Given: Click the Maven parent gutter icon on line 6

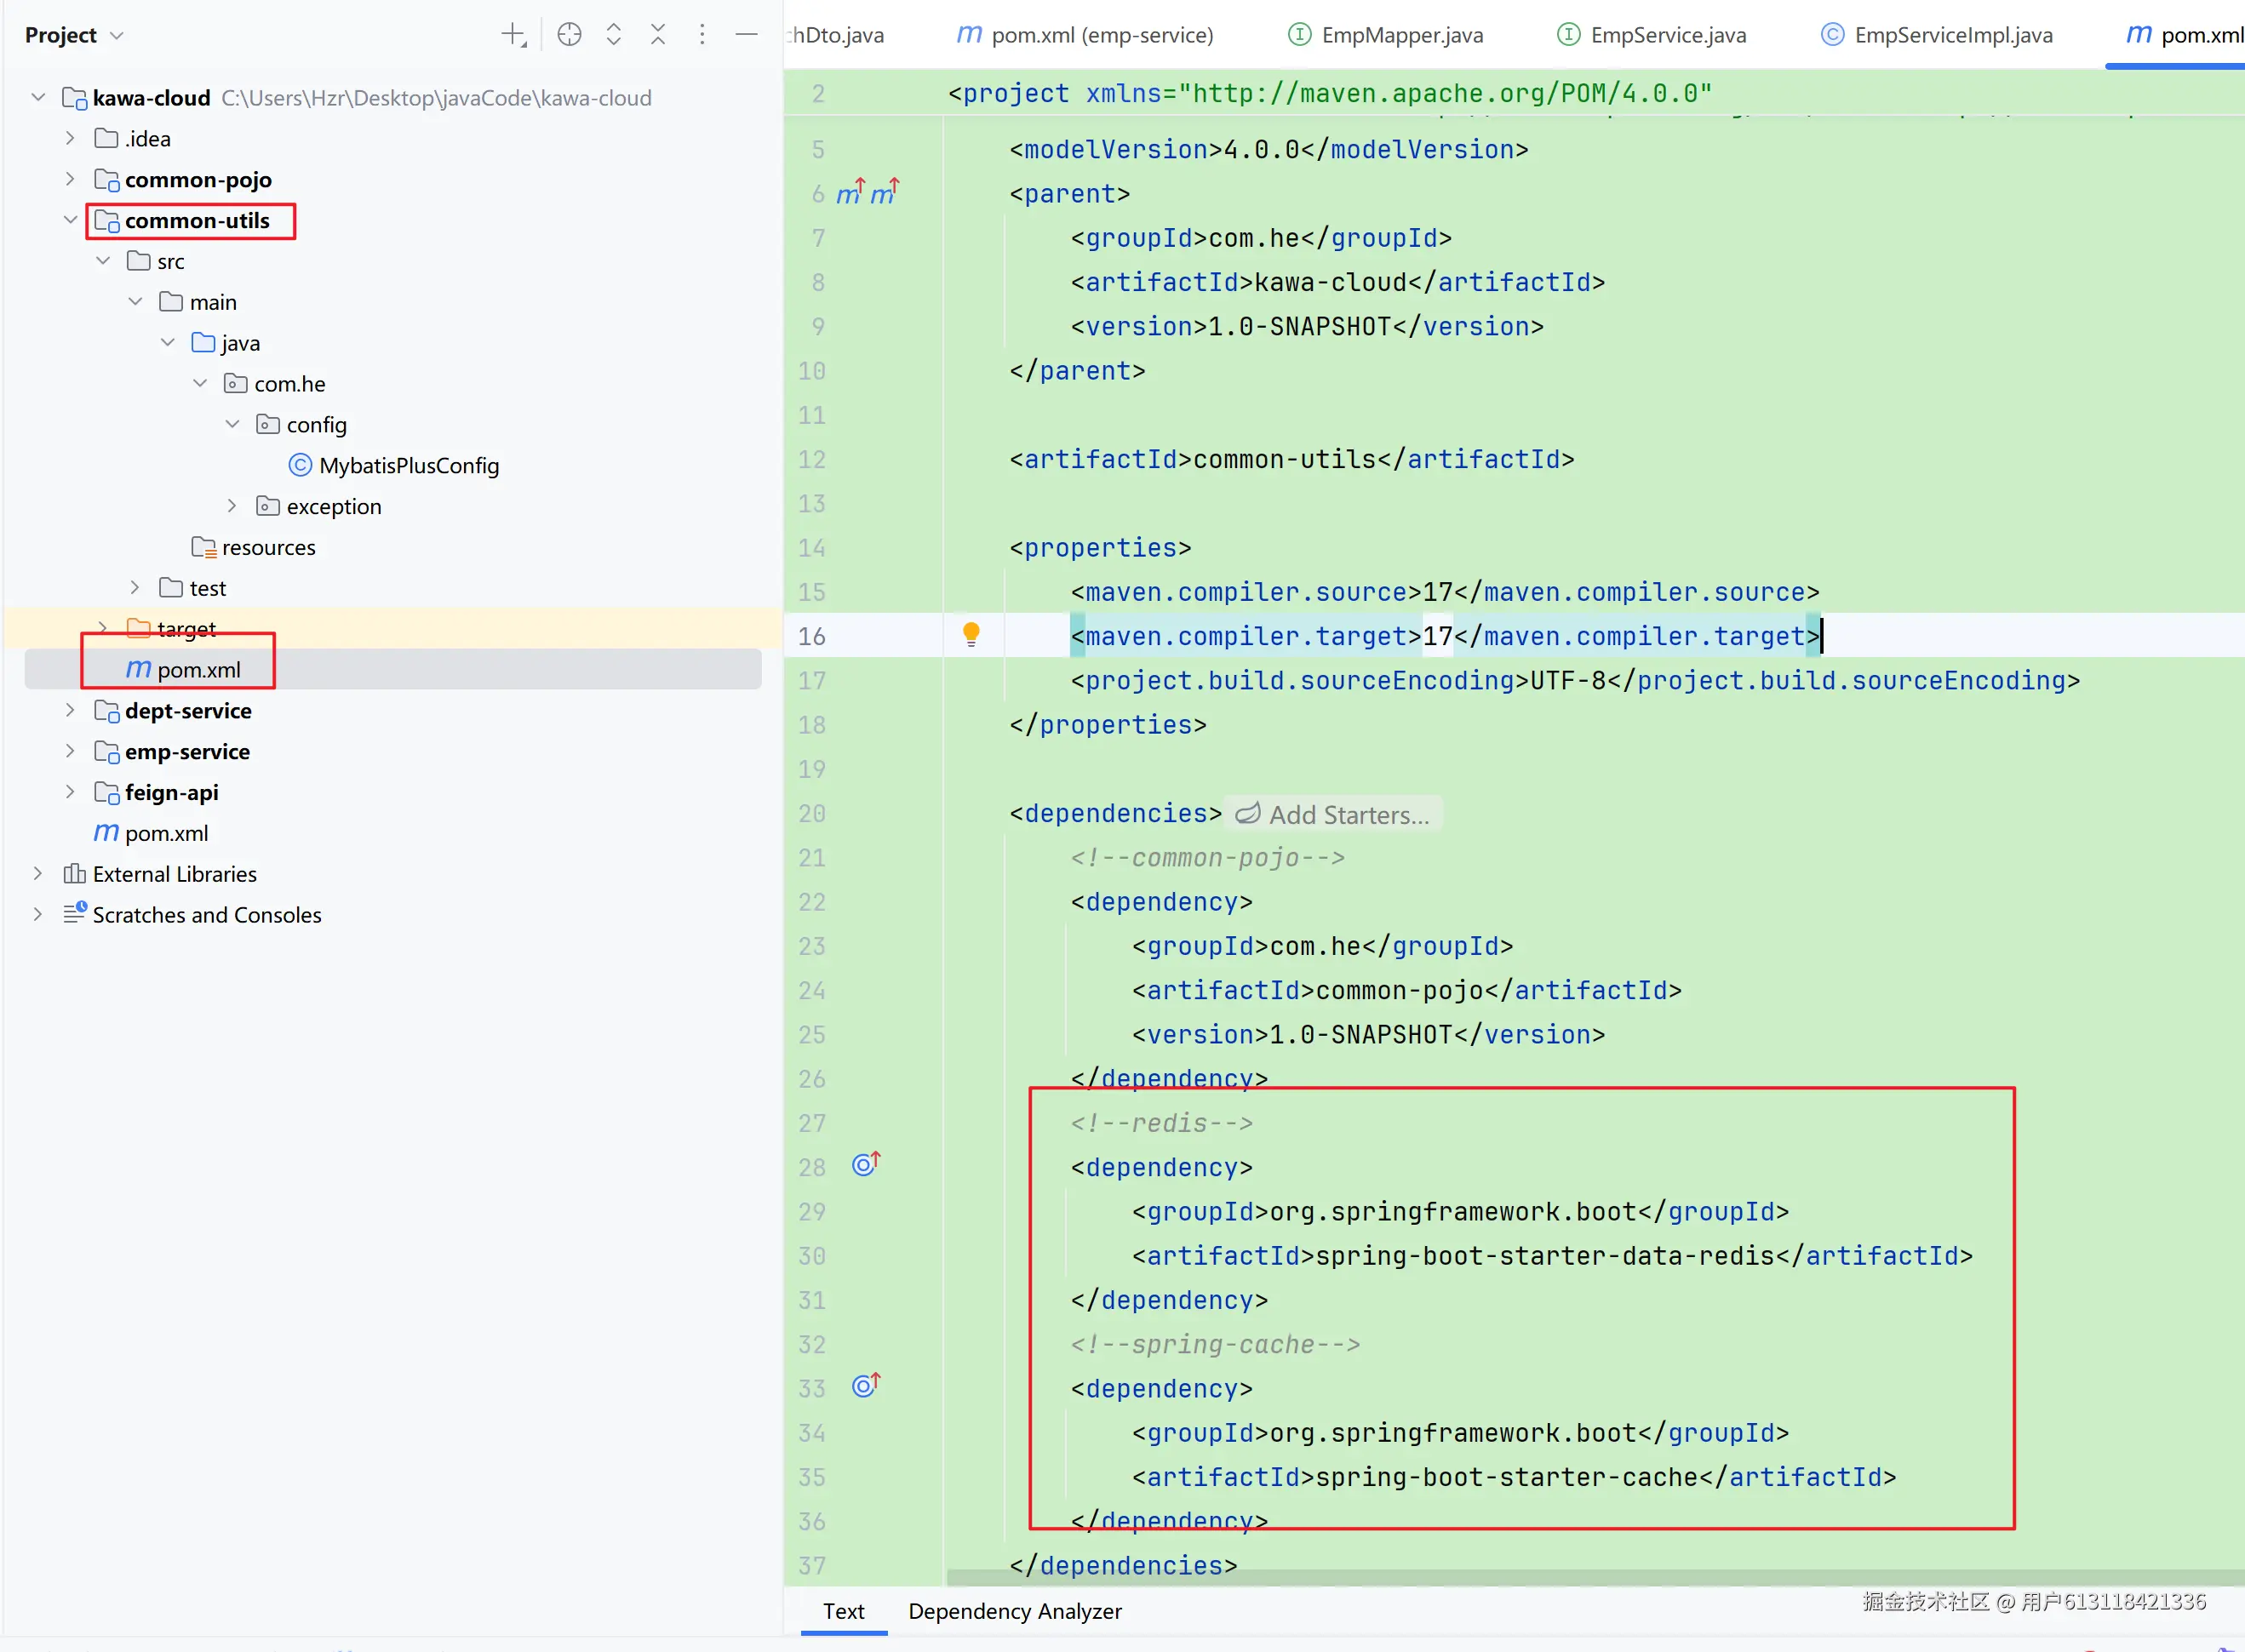Looking at the screenshot, I should click(850, 192).
